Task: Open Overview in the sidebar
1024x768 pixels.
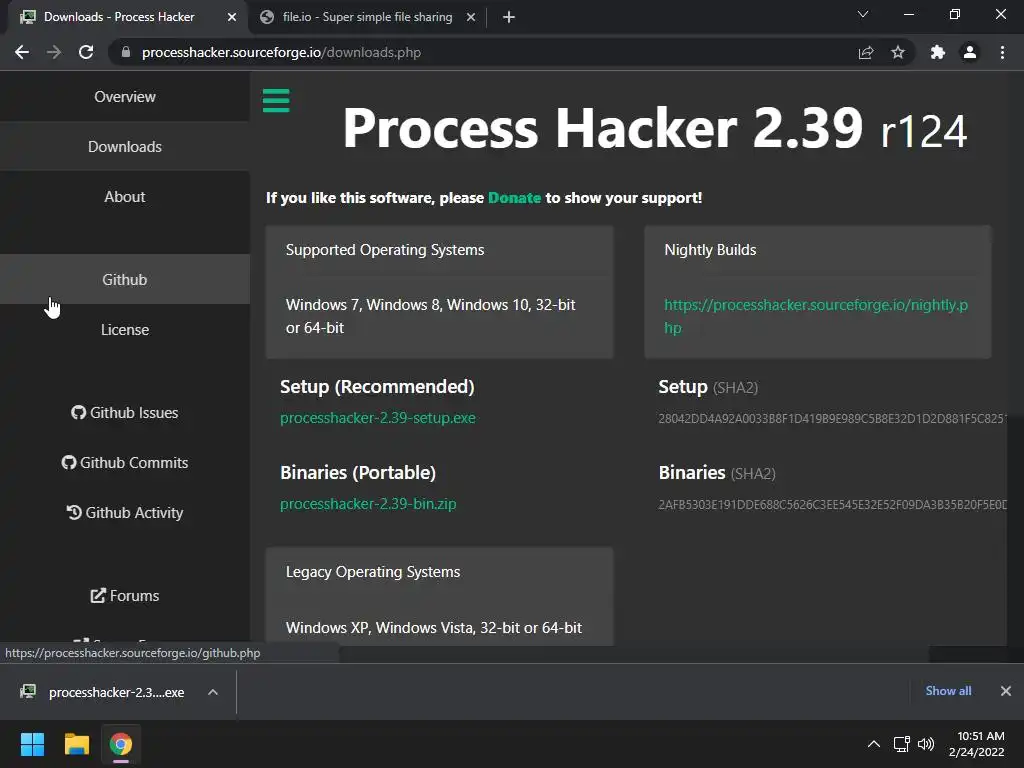Action: 125,97
